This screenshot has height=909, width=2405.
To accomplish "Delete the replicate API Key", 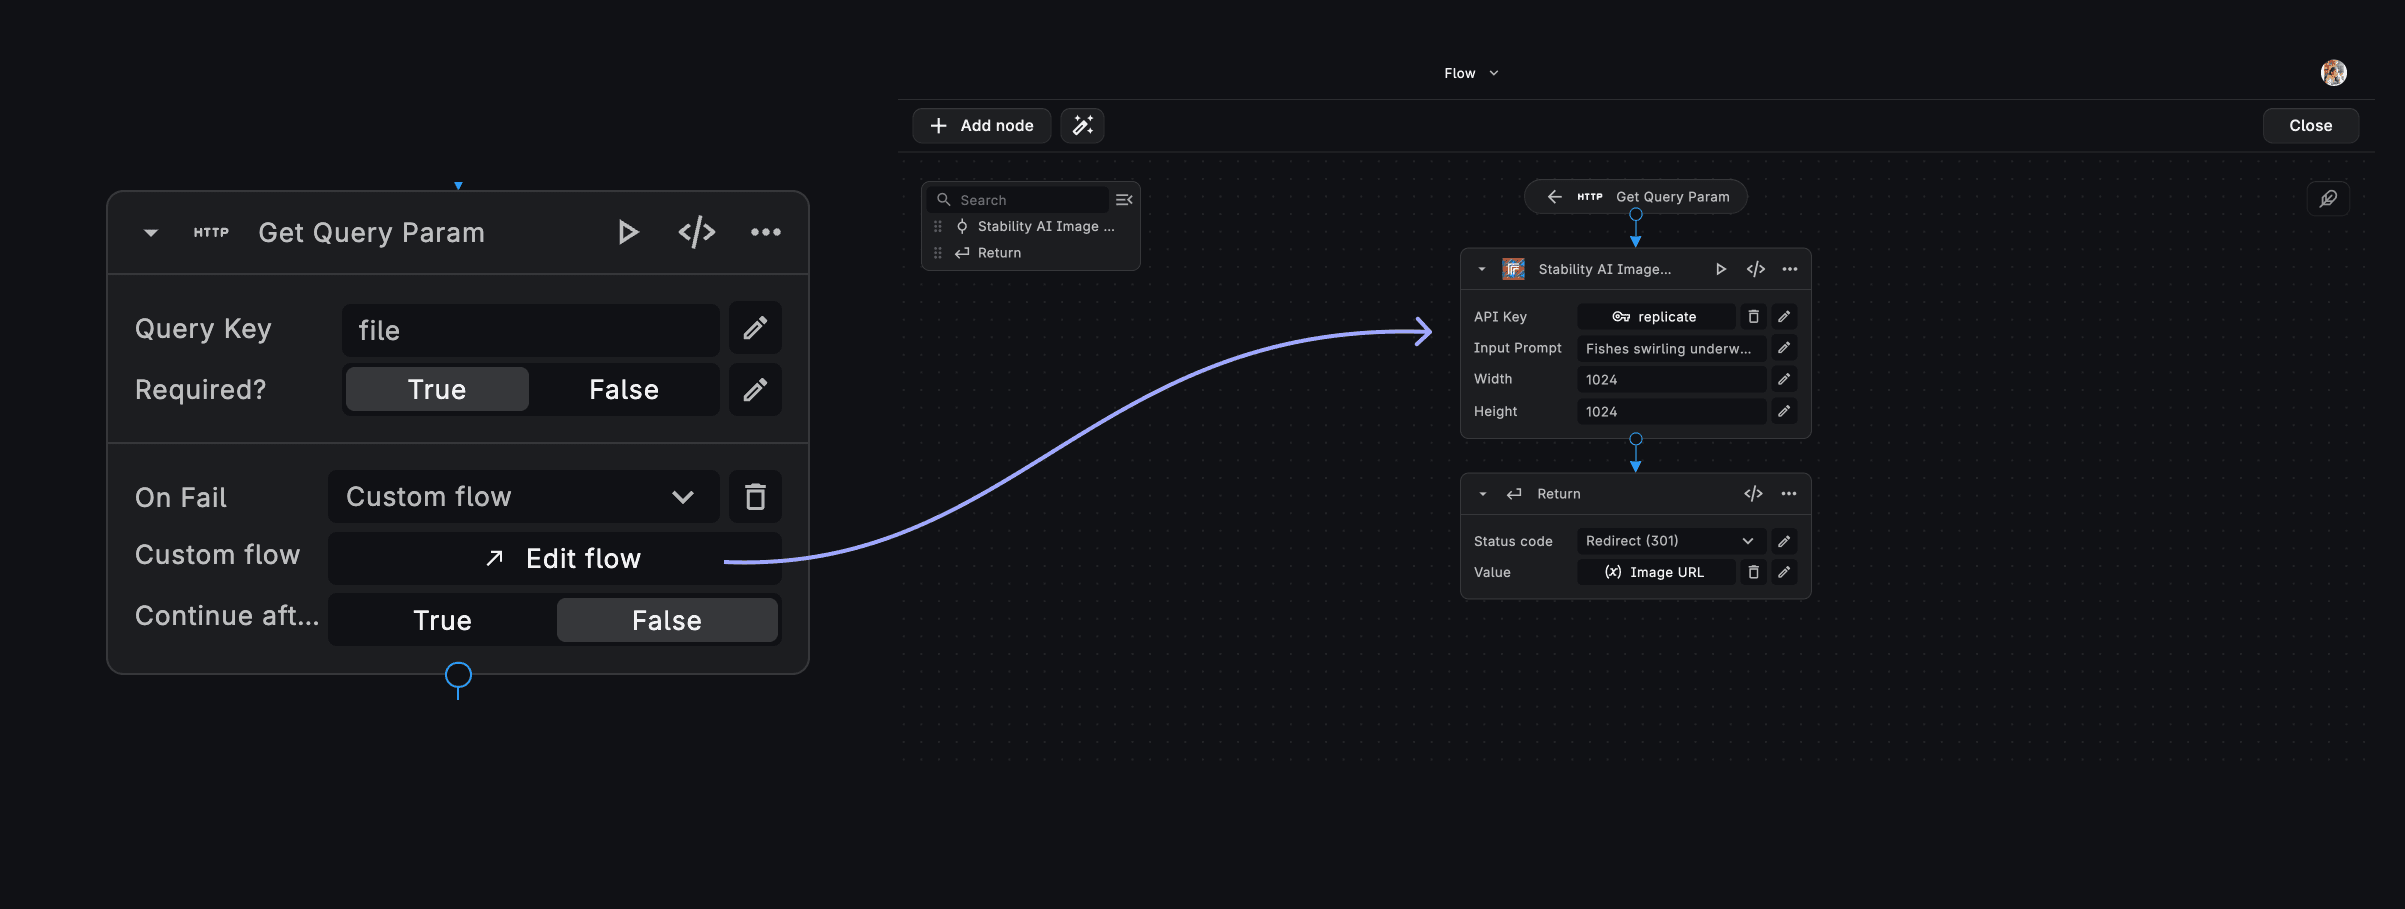I will click(x=1753, y=317).
